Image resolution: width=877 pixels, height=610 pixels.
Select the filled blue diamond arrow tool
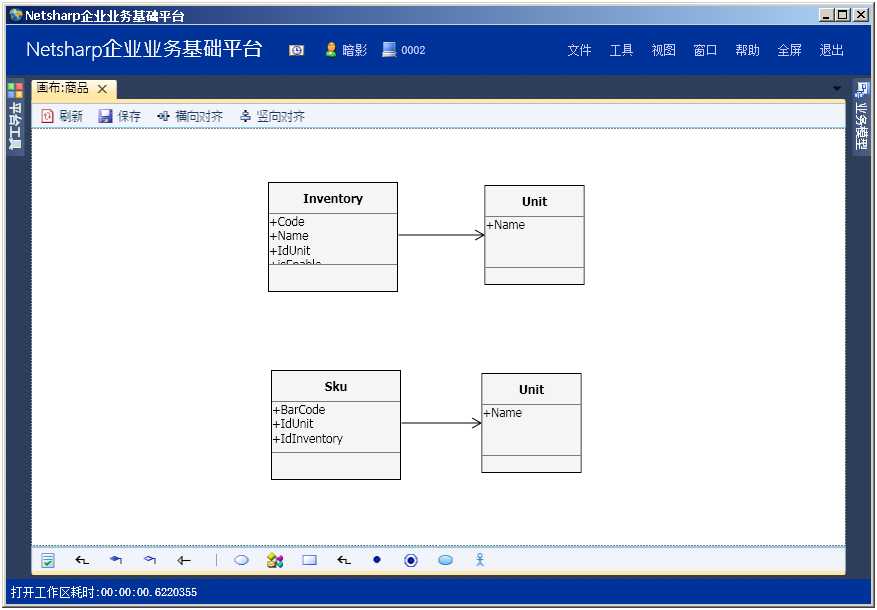tap(116, 560)
